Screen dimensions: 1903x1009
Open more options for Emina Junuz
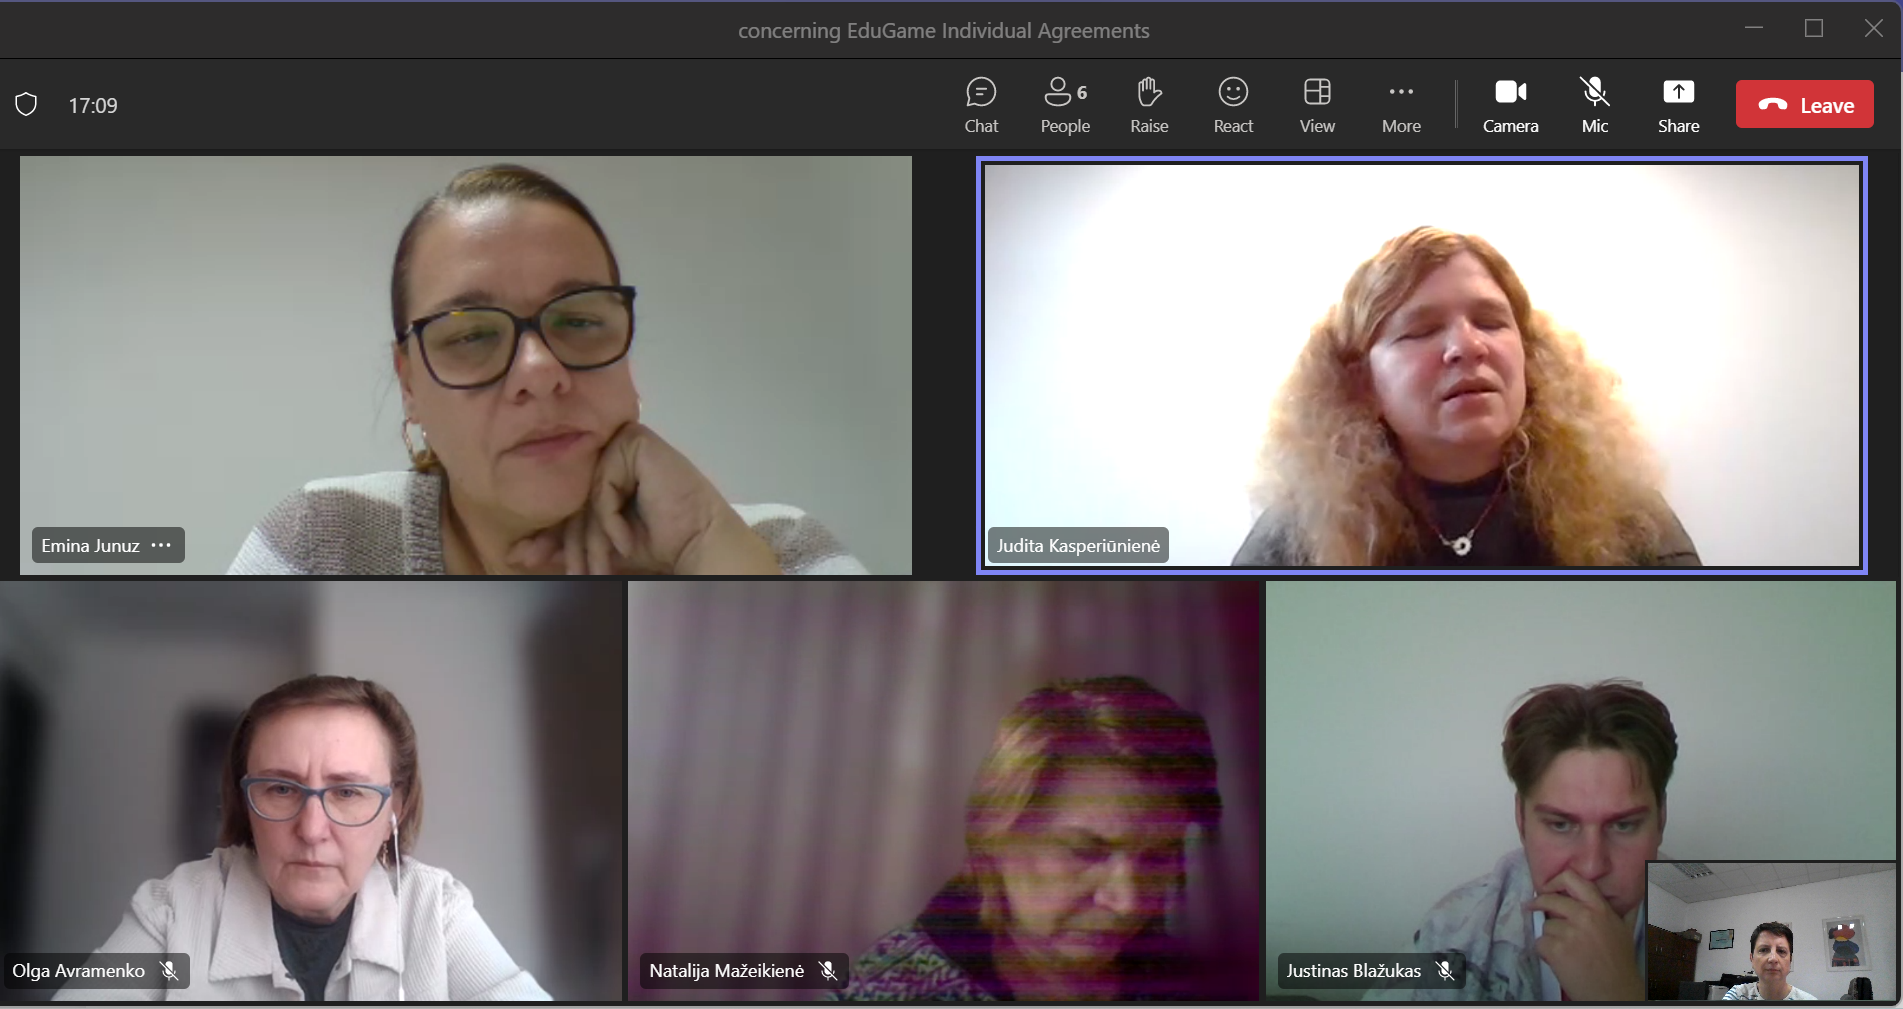point(161,546)
